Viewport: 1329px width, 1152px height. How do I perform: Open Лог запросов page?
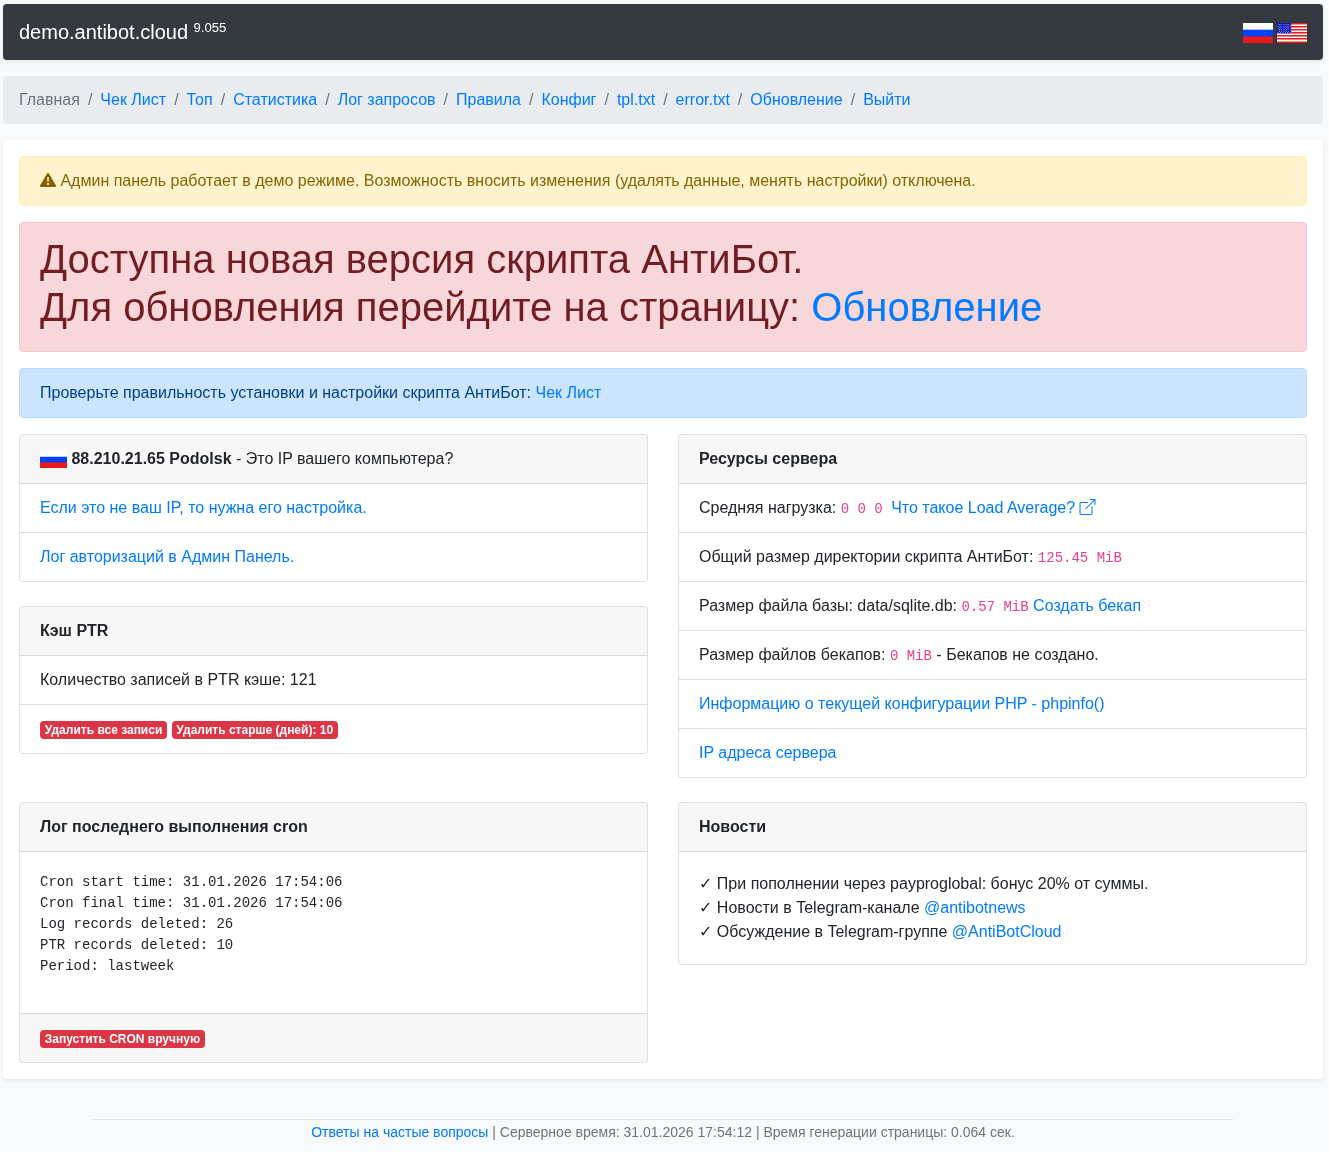(386, 100)
